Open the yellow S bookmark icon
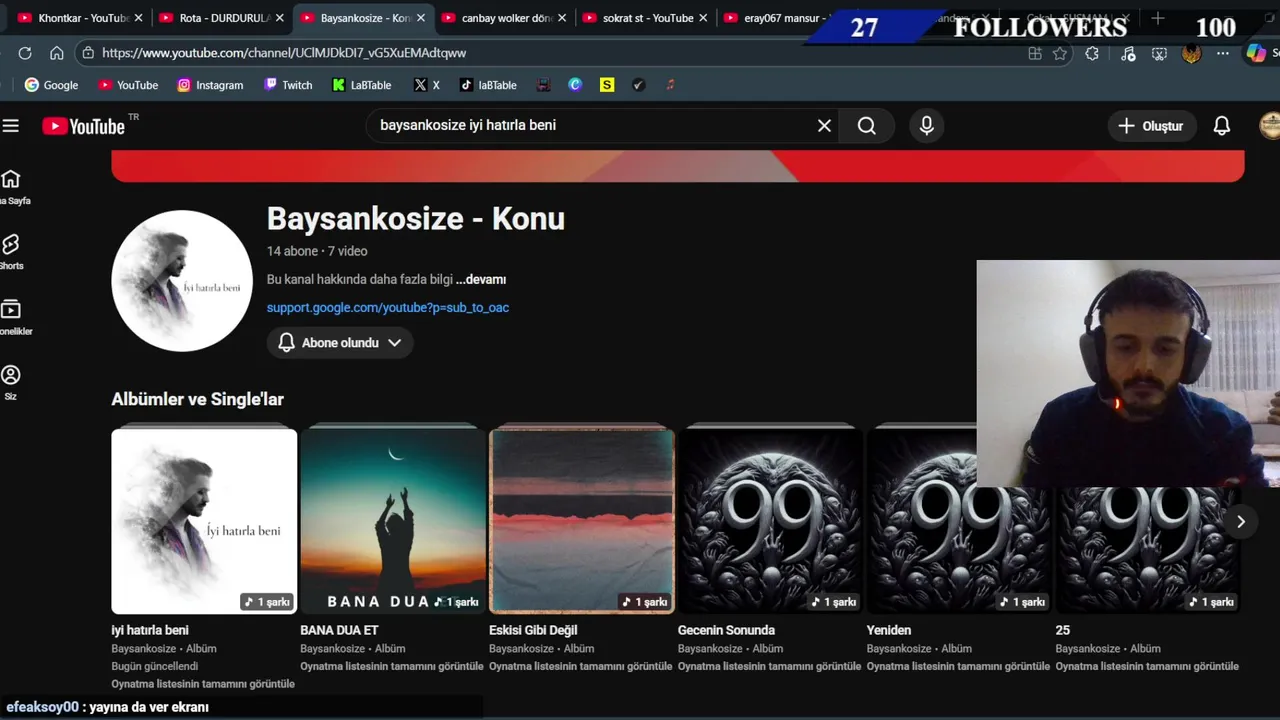 [x=607, y=85]
